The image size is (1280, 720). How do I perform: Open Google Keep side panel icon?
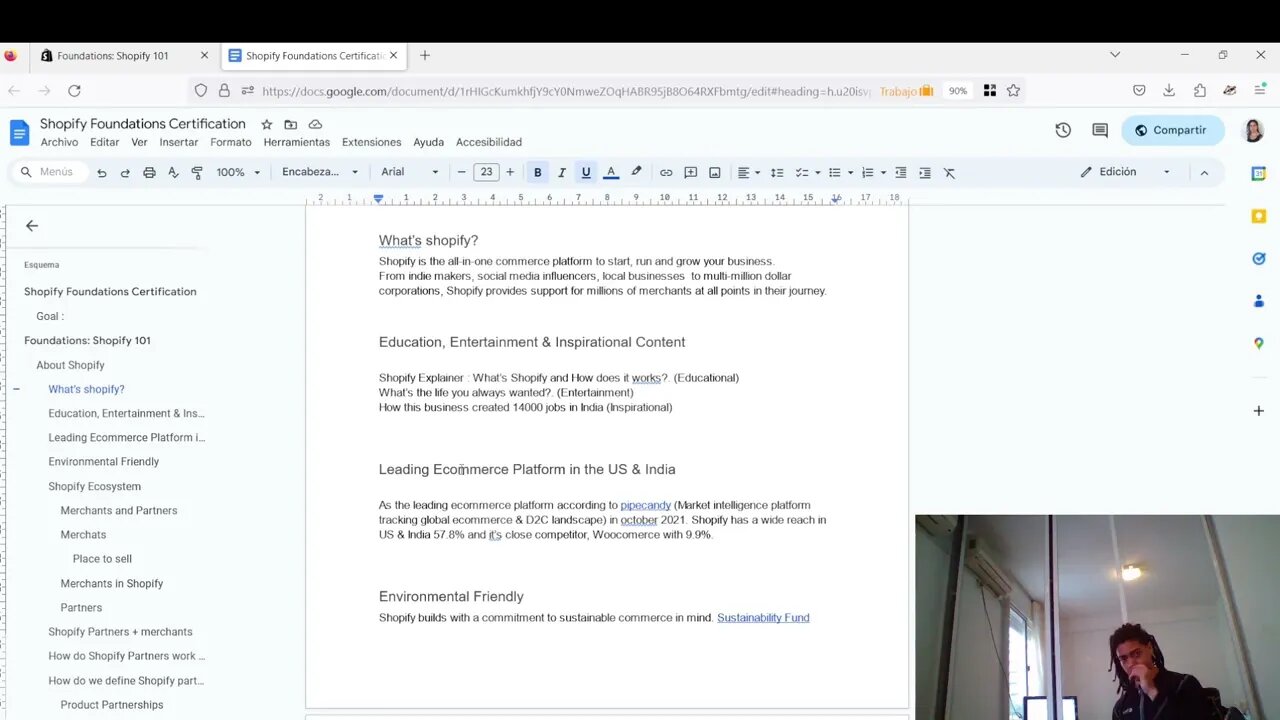coord(1259,216)
